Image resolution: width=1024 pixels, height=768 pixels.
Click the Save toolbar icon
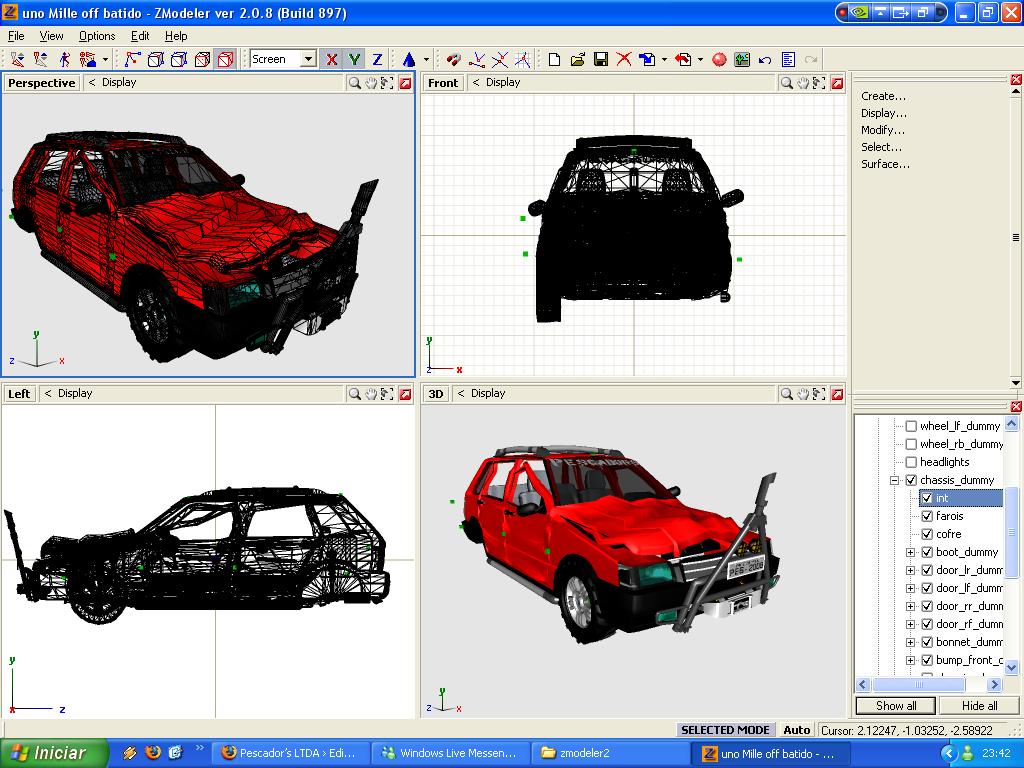pos(601,58)
